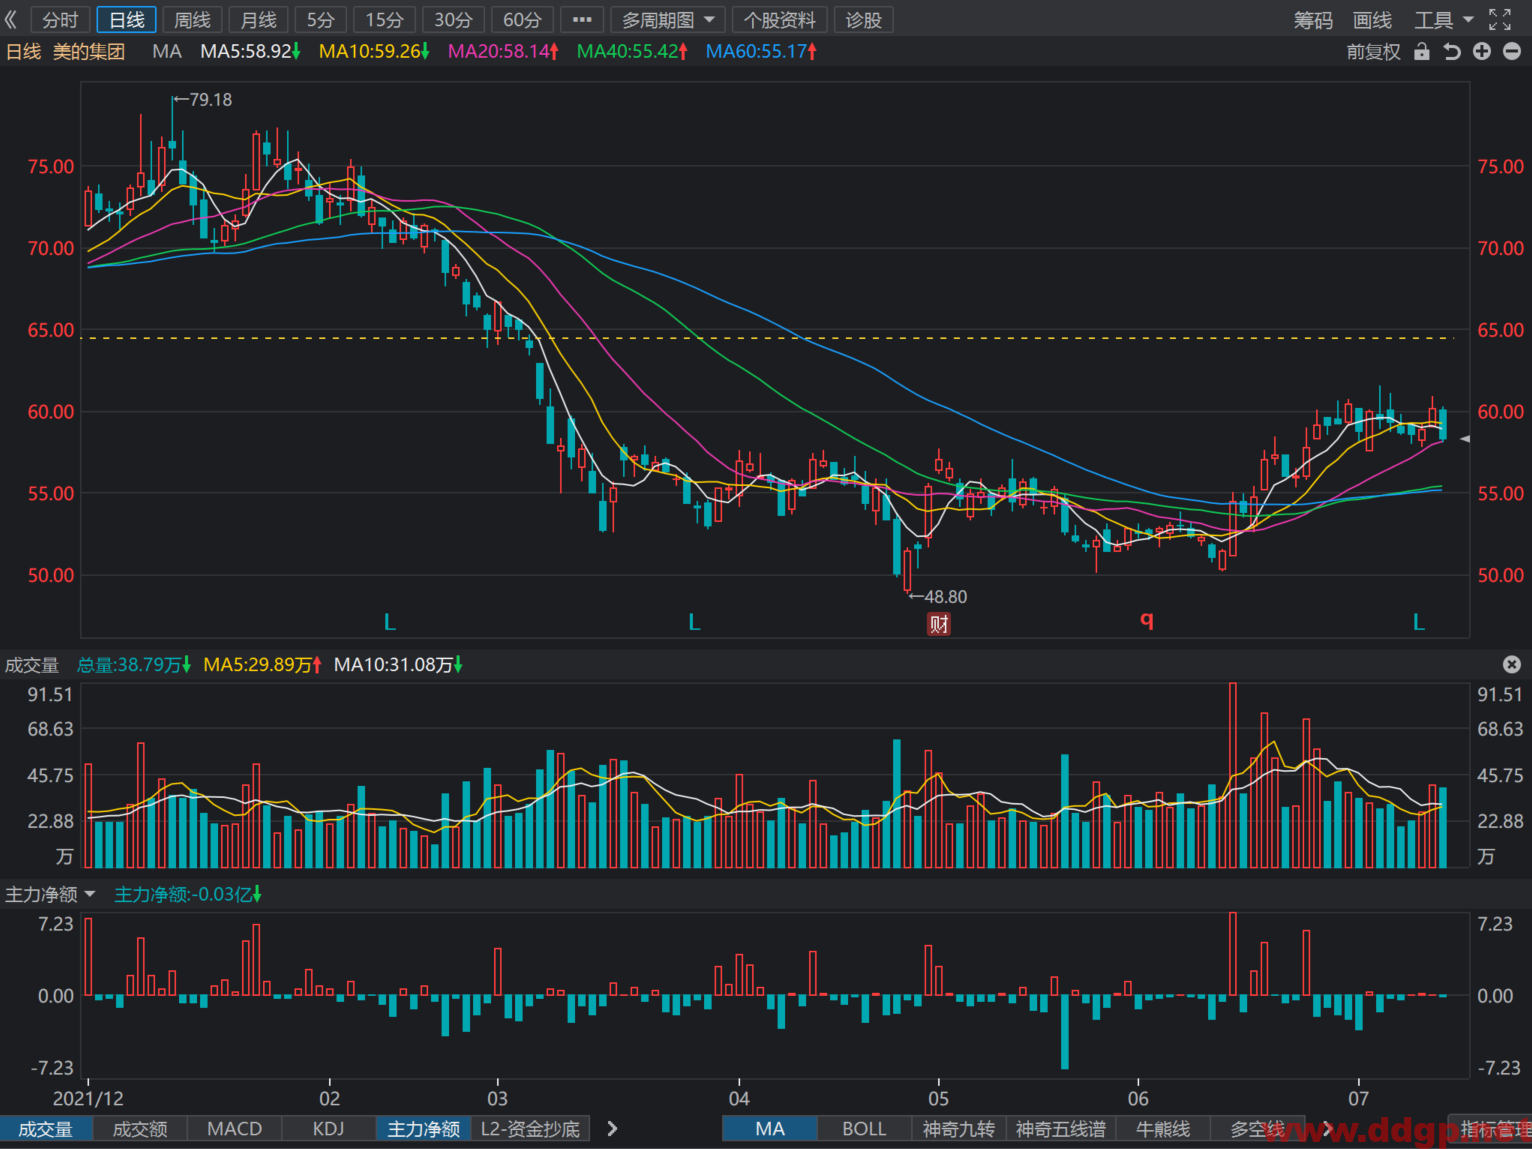Select the MACD indicator tab
This screenshot has height=1149, width=1532.
click(x=234, y=1129)
